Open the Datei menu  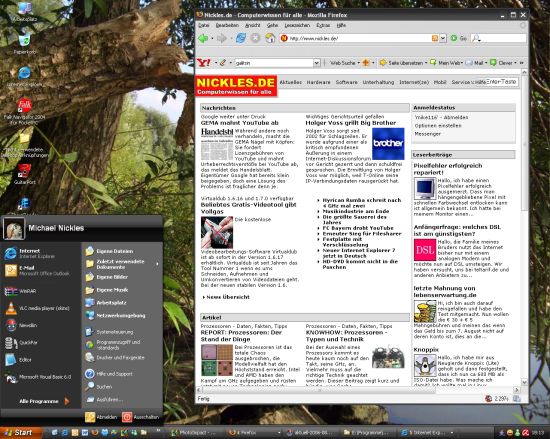click(204, 25)
